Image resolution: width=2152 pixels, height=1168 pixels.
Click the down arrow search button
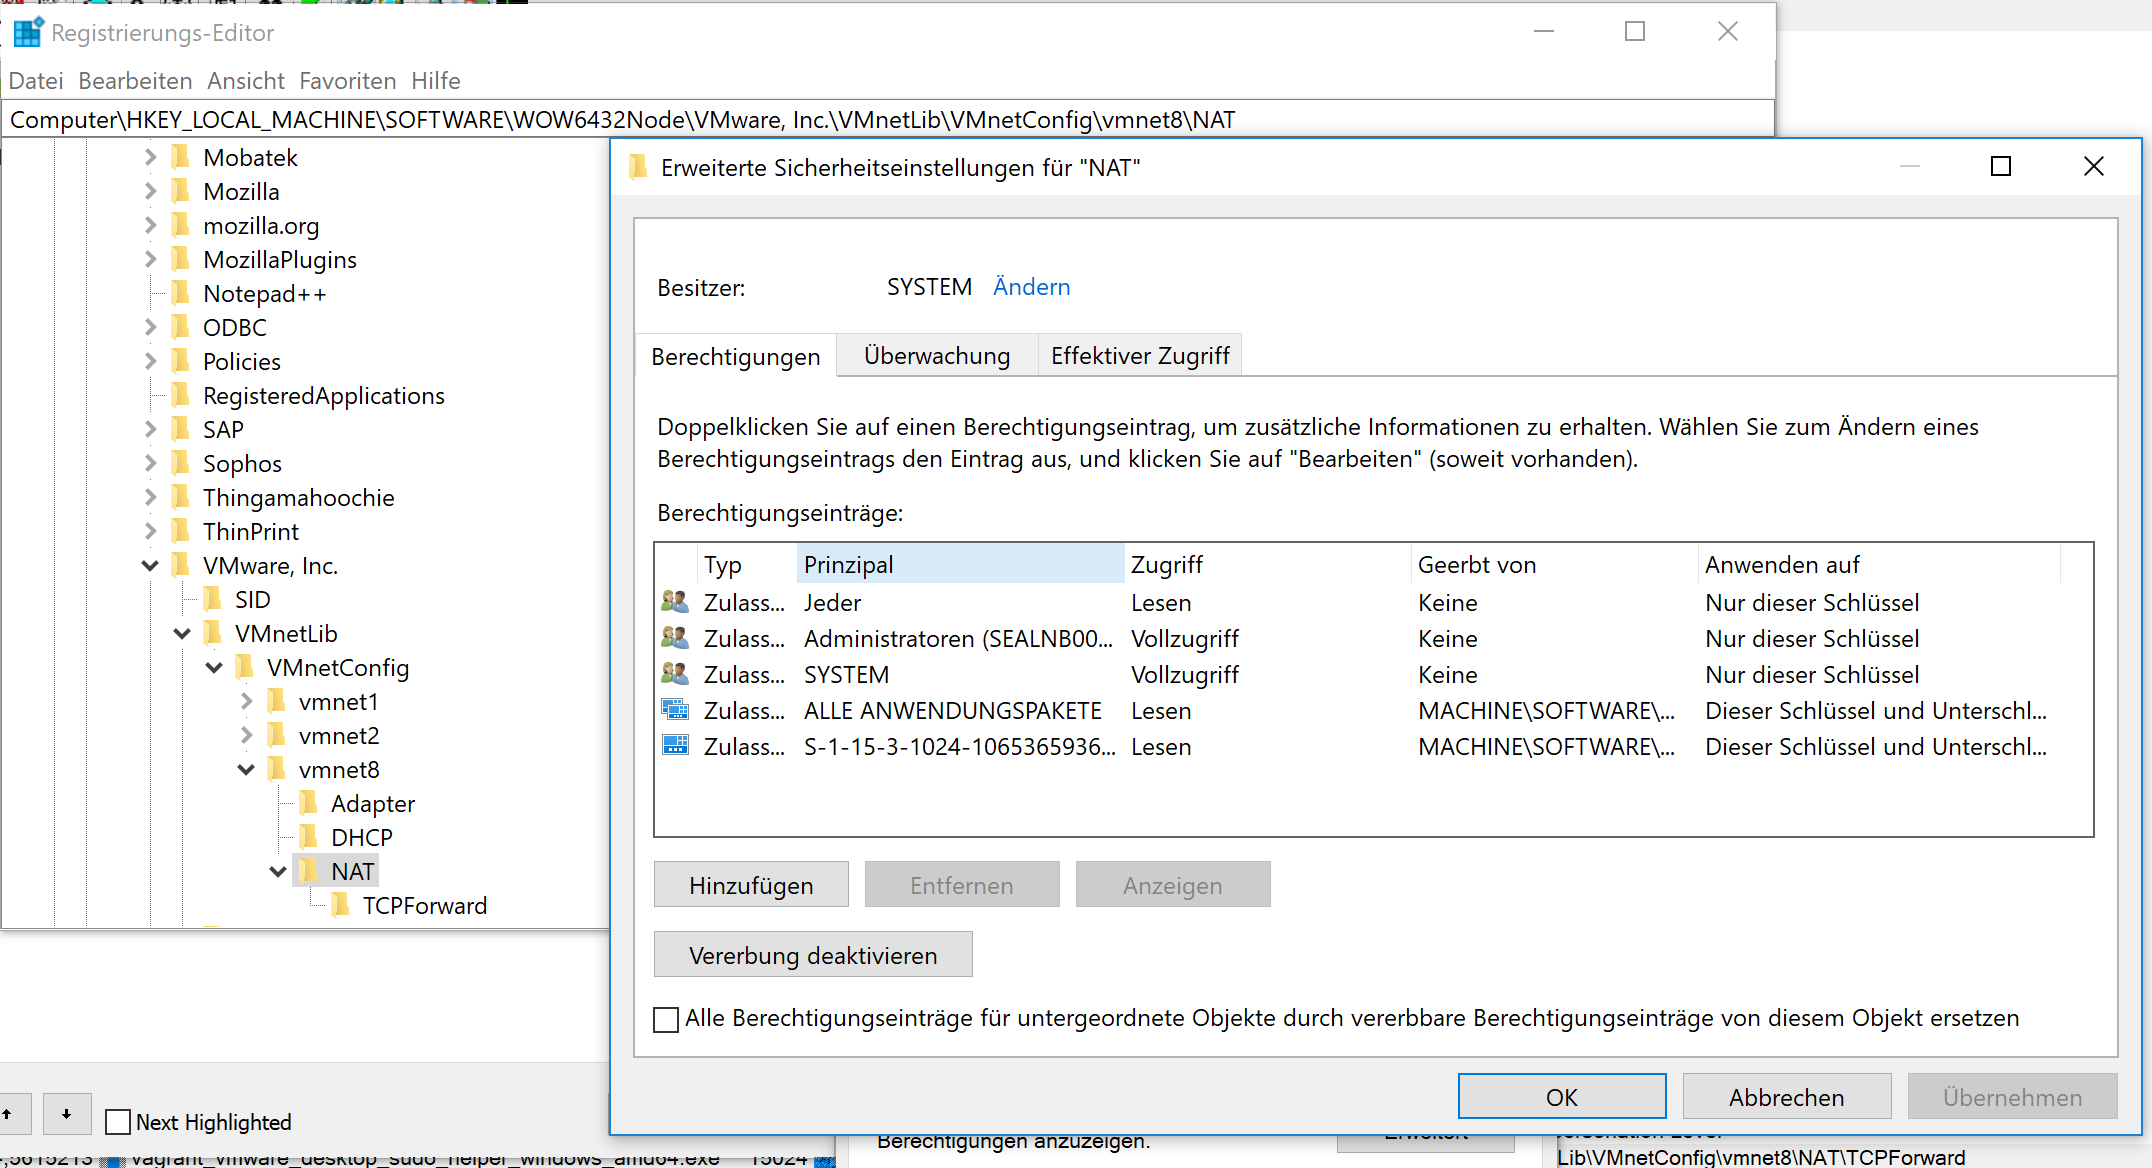[66, 1114]
